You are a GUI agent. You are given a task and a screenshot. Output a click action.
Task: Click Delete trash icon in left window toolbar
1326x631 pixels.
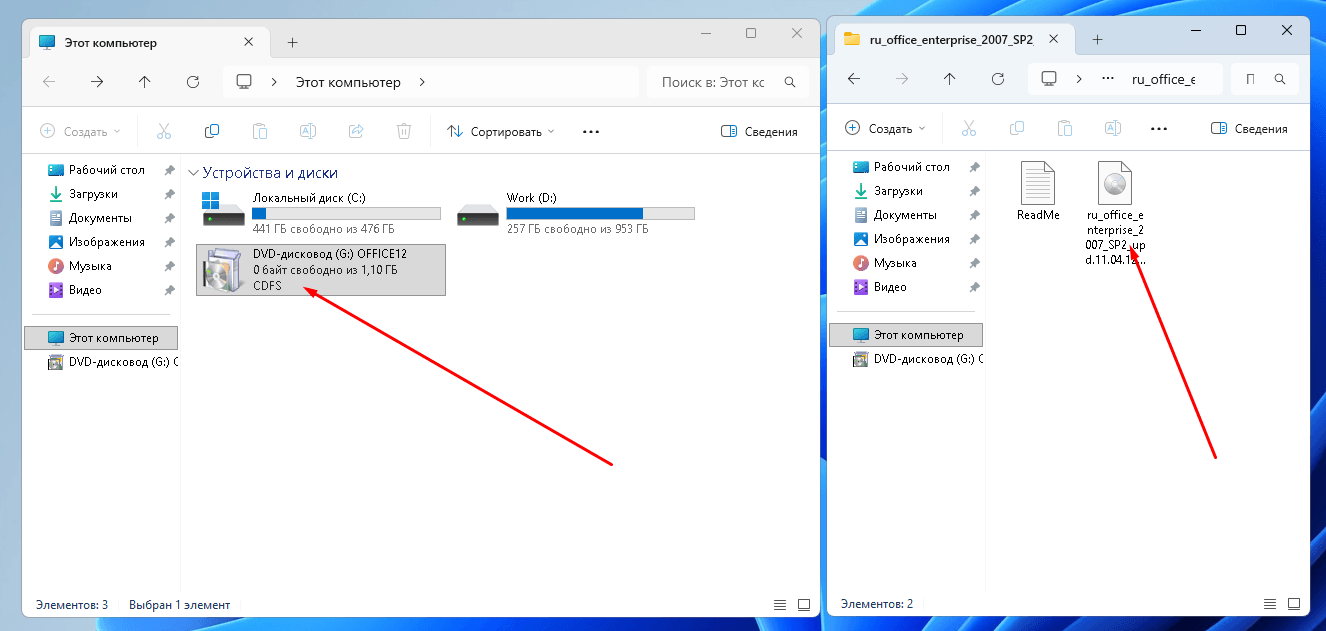point(404,131)
